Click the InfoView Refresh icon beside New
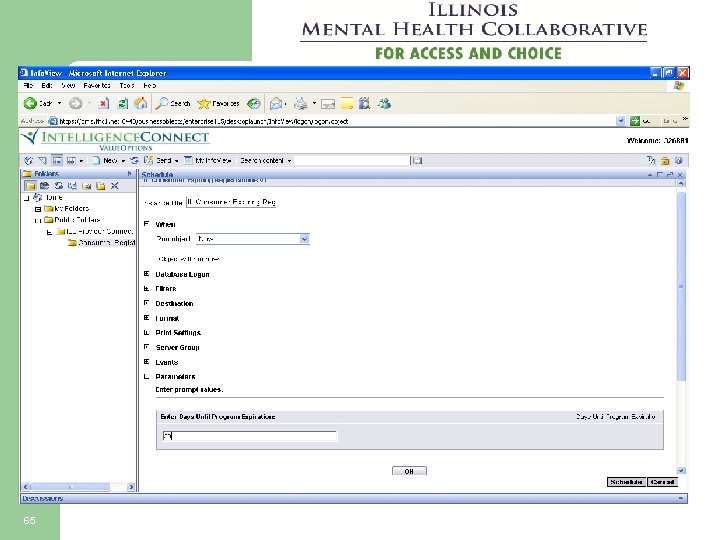The width and height of the screenshot is (720, 540). coord(135,160)
